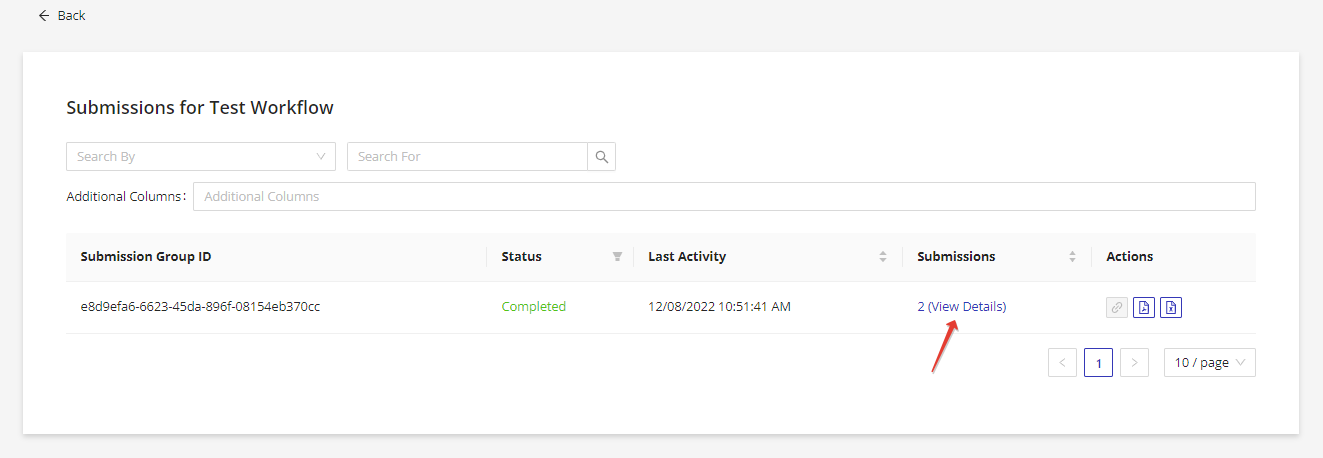Open the Search By dropdown
This screenshot has width=1323, height=458.
coord(201,157)
